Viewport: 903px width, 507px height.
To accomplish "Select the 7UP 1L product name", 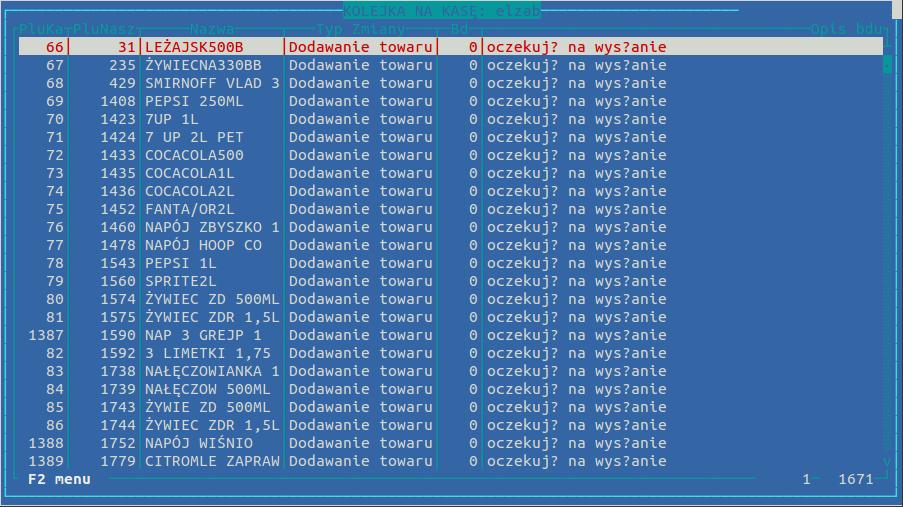I will [x=172, y=119].
